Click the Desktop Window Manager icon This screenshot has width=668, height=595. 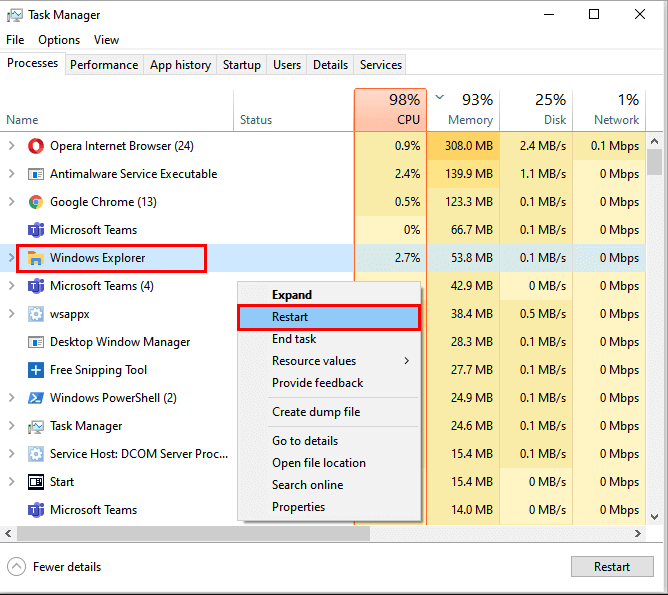point(36,342)
